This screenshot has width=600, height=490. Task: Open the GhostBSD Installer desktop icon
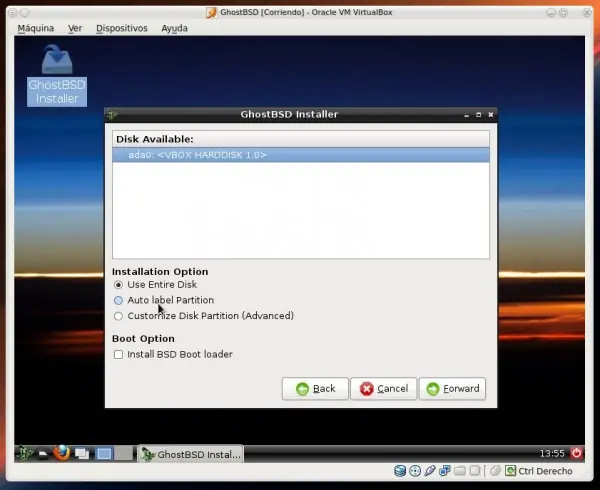click(57, 75)
